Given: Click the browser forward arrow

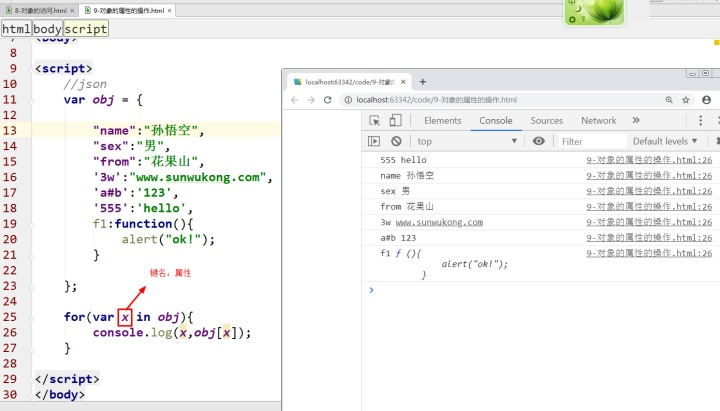Looking at the screenshot, I should tap(311, 100).
